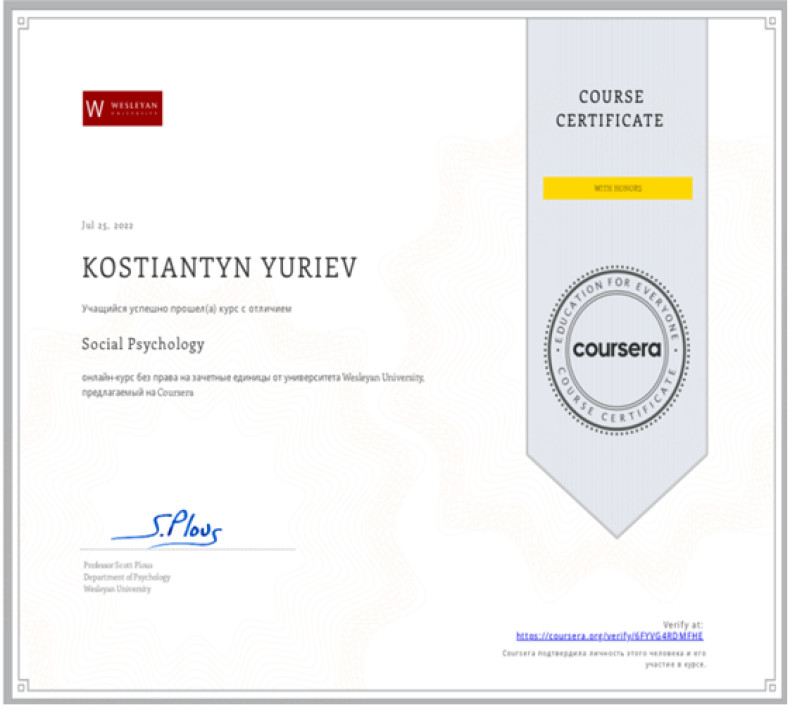Click the yellow WITH HONORS badge
The image size is (790, 710).
click(x=617, y=188)
